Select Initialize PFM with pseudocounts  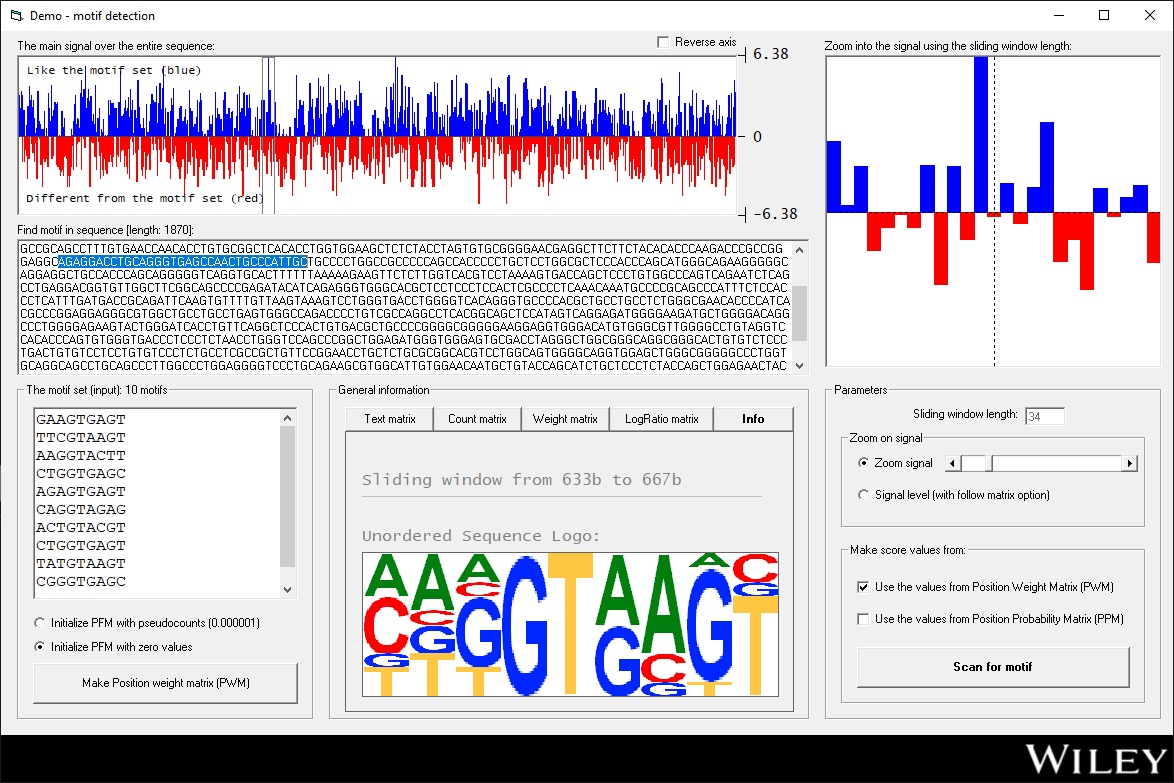(x=40, y=623)
